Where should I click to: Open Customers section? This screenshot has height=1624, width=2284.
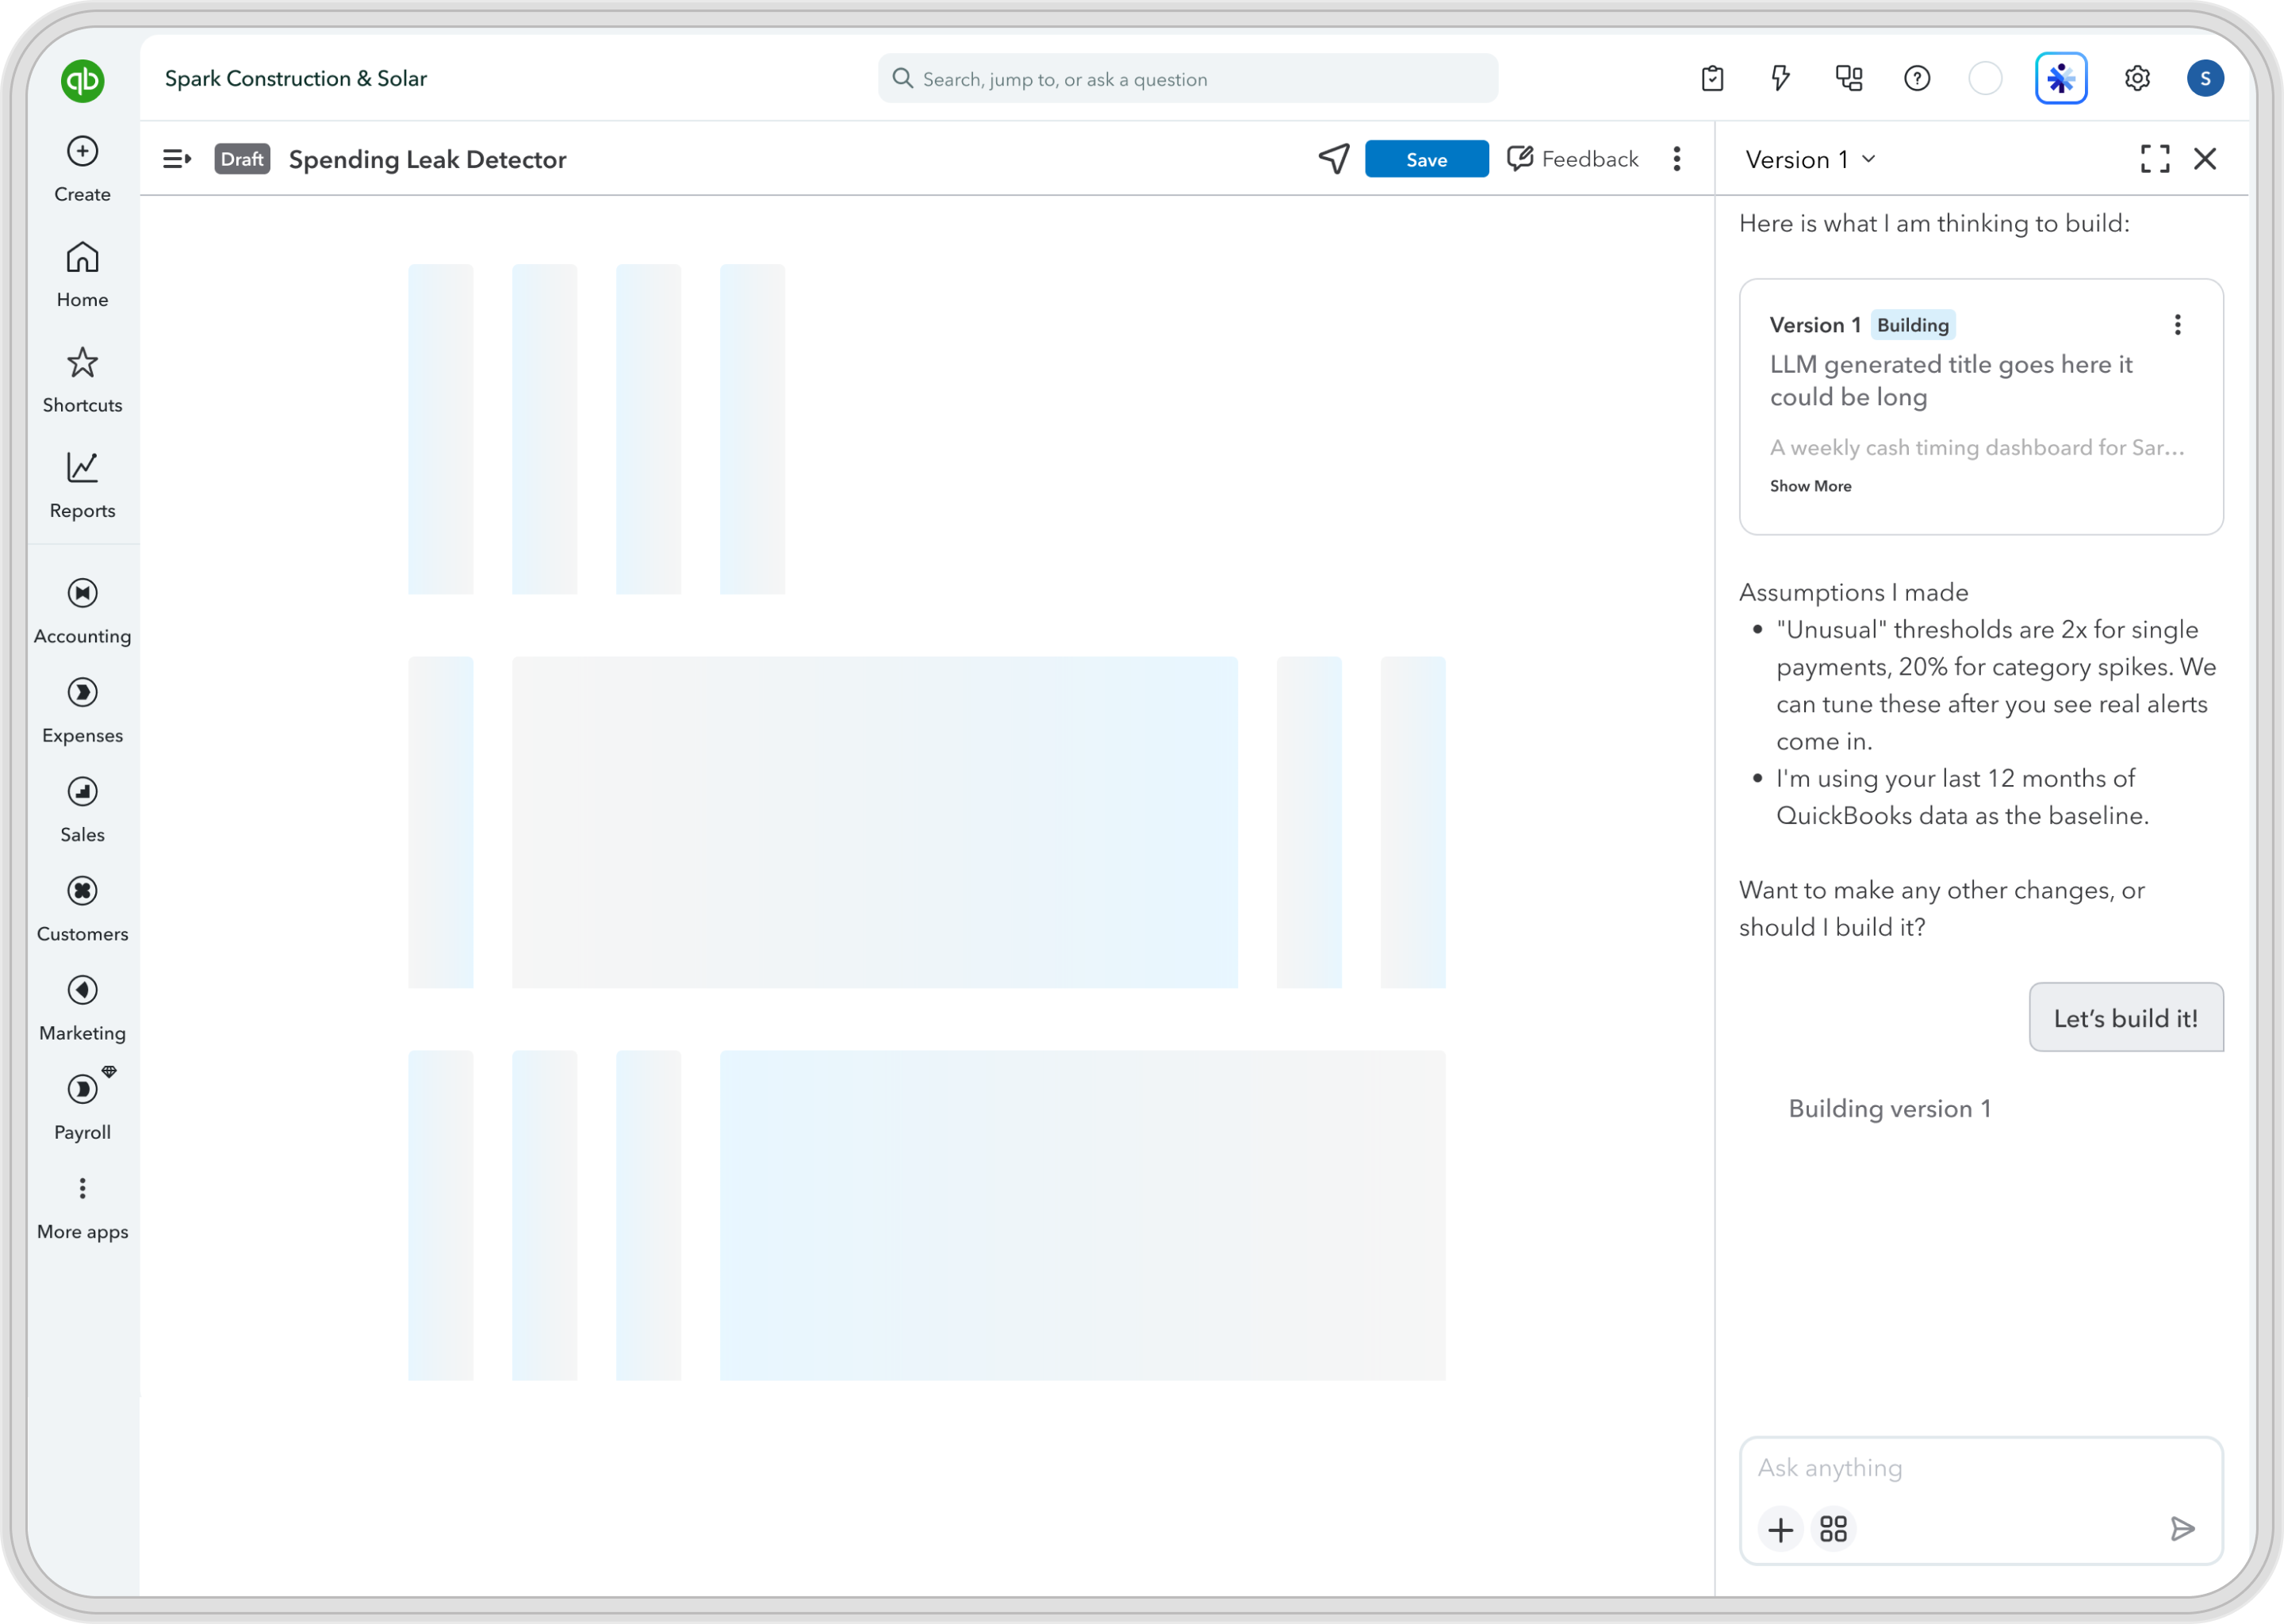pos(82,909)
